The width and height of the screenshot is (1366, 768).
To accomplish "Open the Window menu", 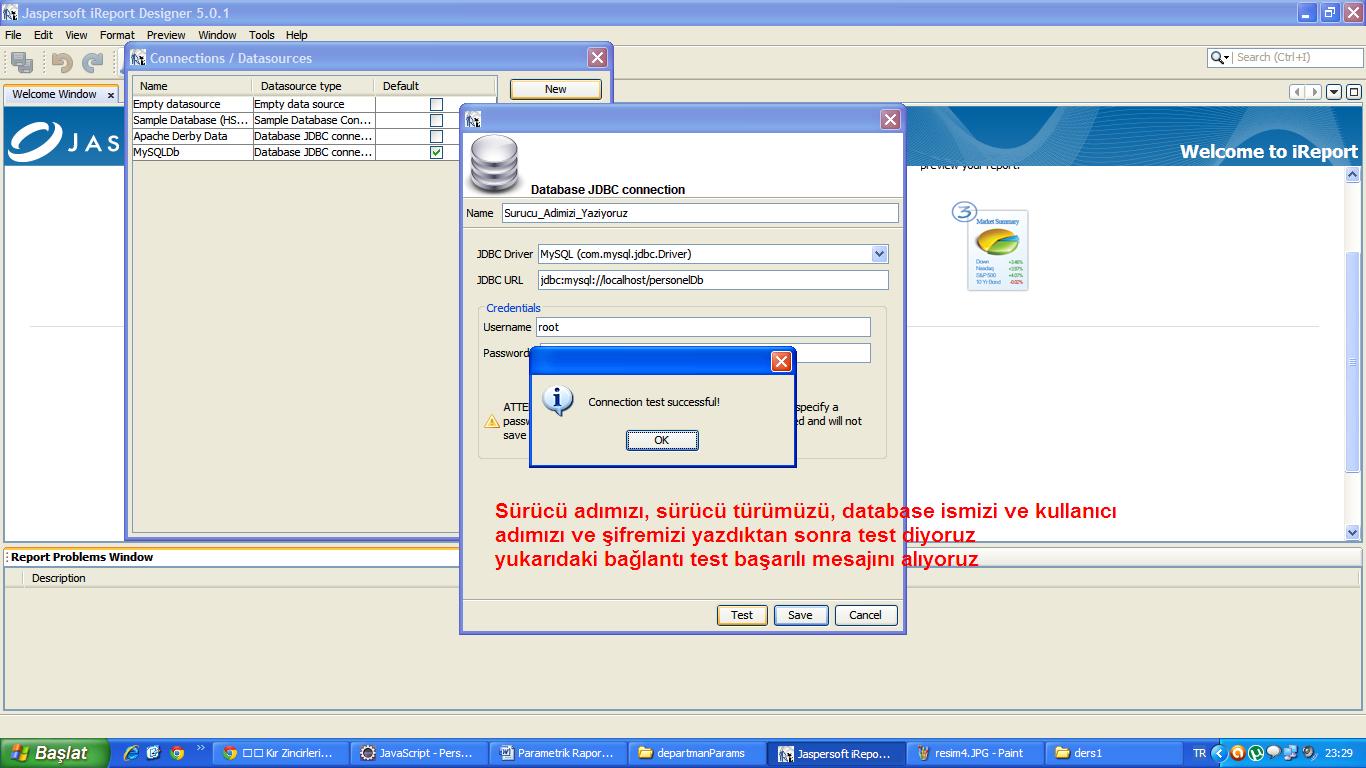I will click(x=217, y=35).
